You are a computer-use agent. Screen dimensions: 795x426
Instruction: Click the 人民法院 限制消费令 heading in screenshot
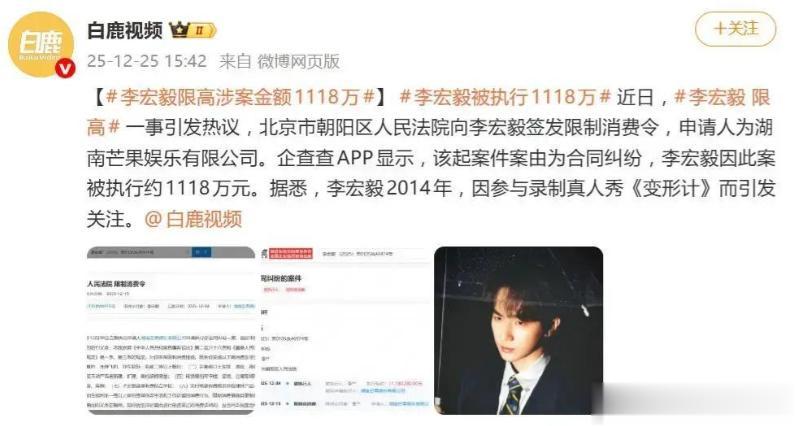[116, 283]
